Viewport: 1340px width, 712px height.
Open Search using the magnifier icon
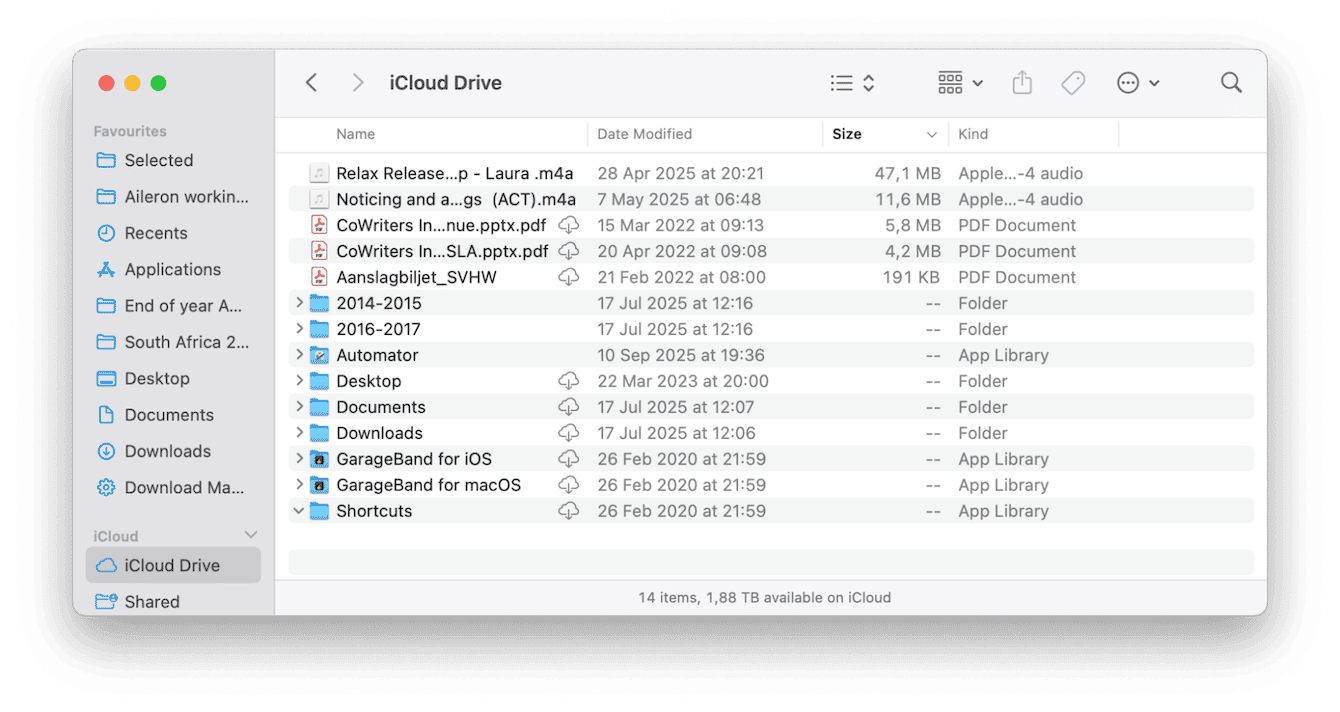(1231, 83)
